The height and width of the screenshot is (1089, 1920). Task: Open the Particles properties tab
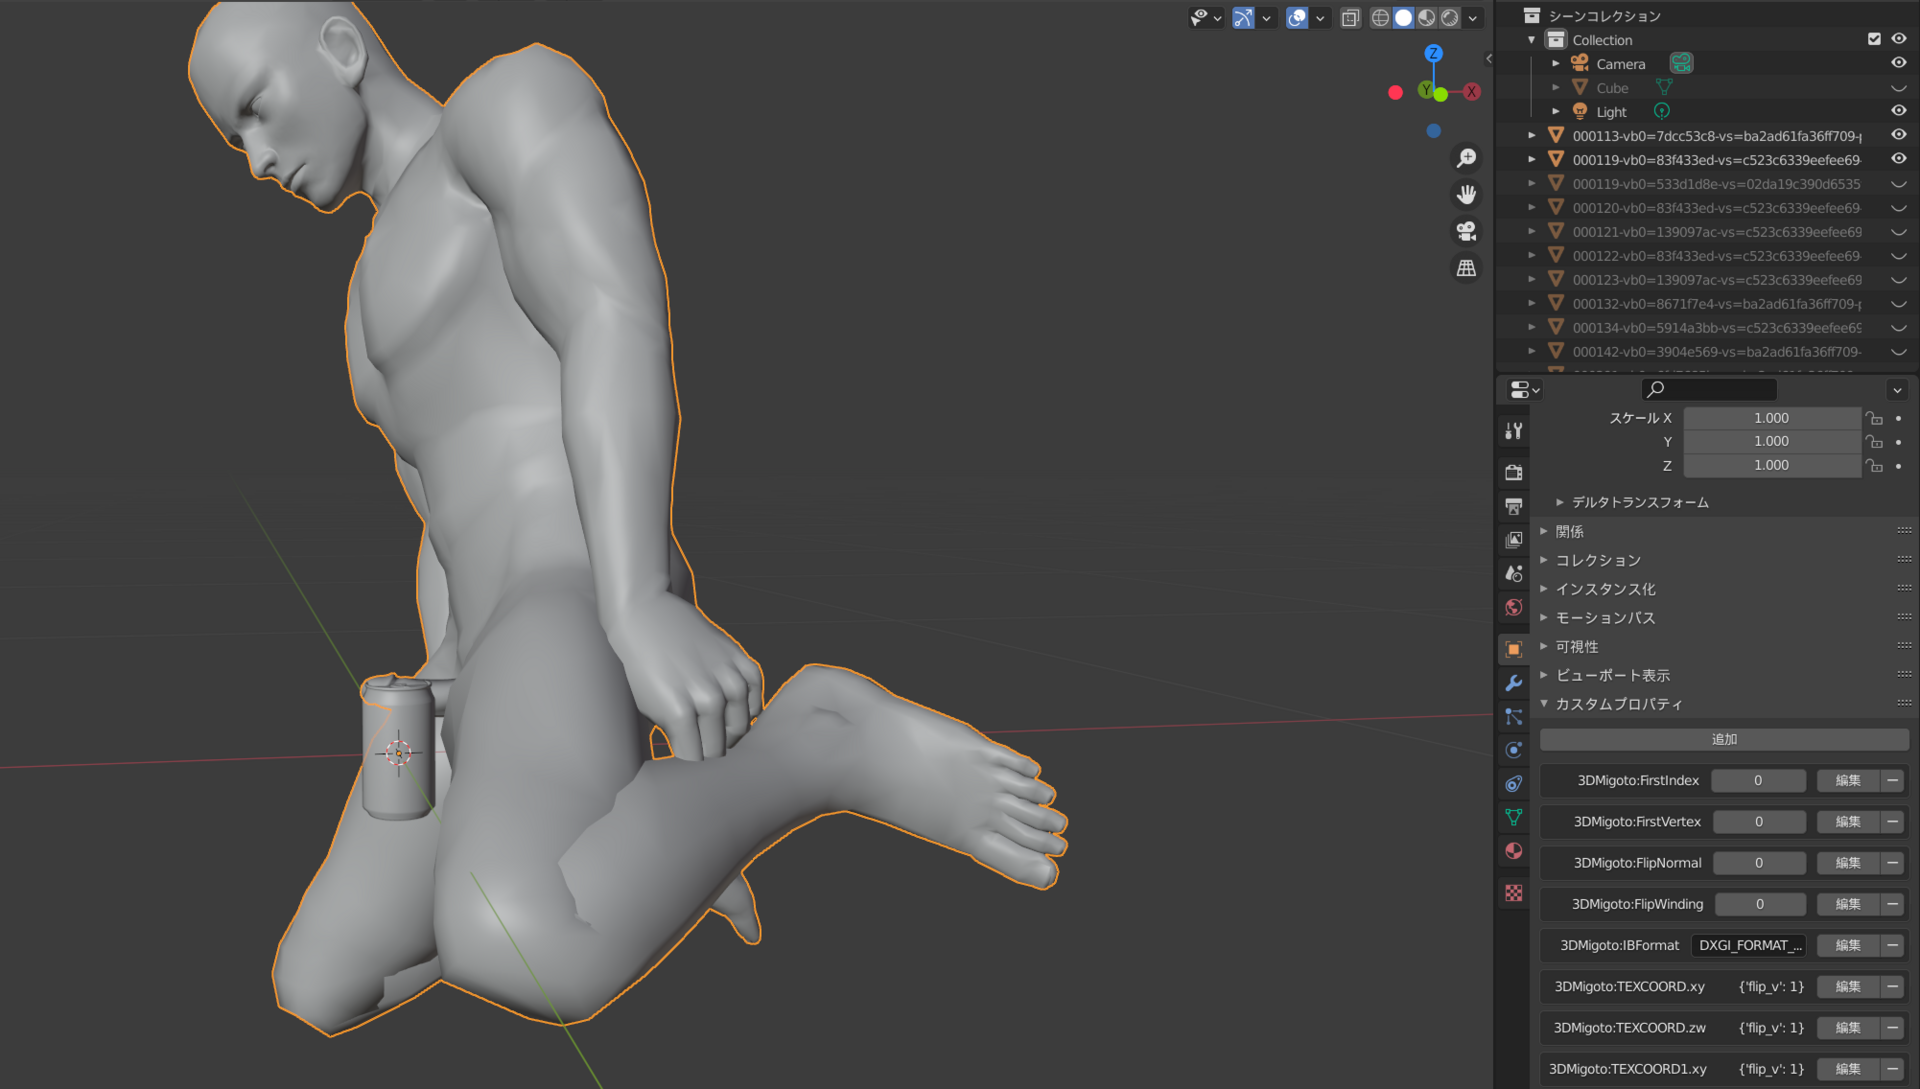point(1513,717)
